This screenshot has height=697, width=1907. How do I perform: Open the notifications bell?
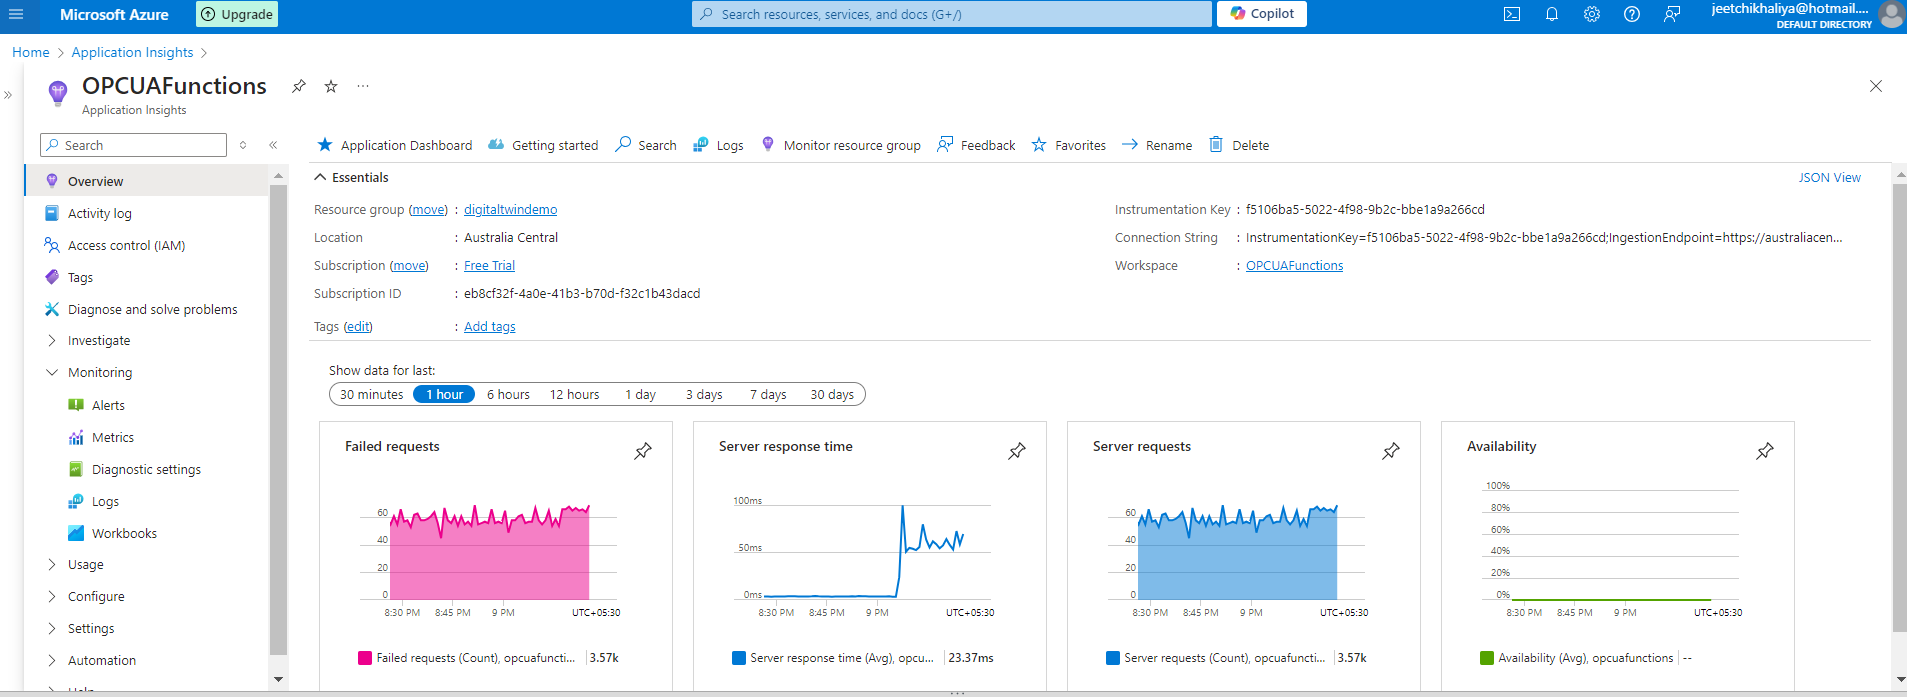tap(1552, 14)
